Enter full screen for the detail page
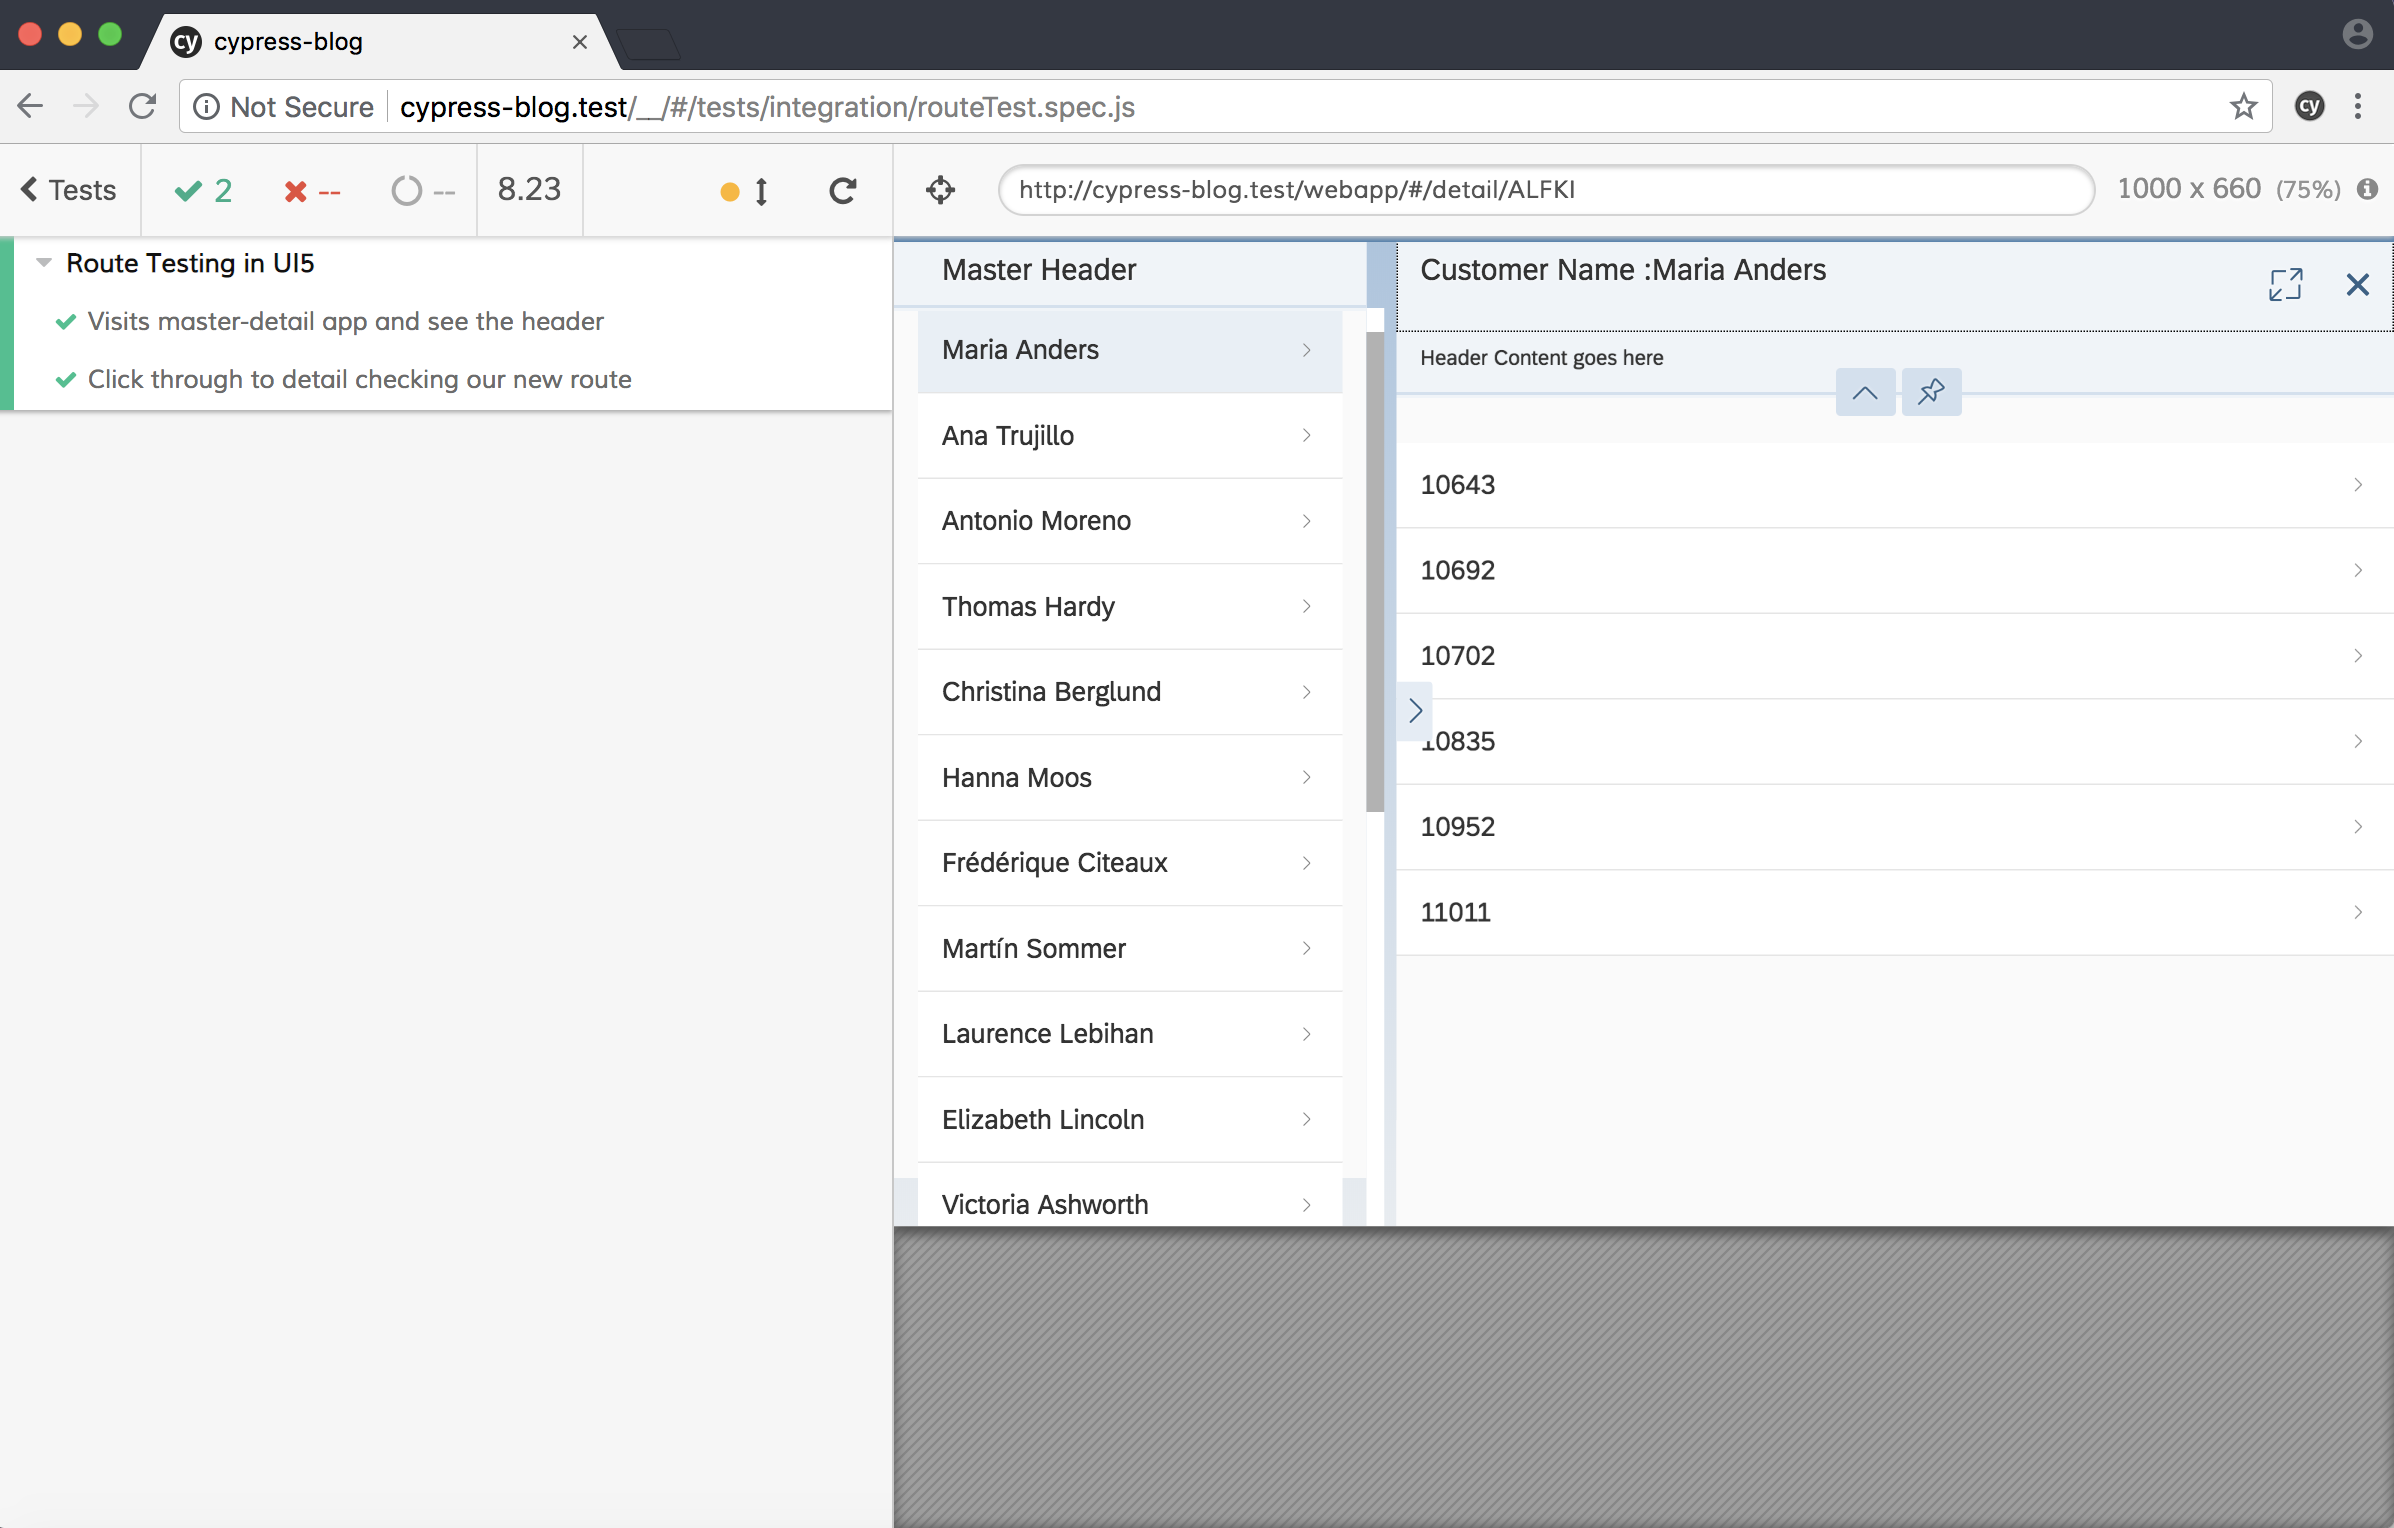This screenshot has height=1528, width=2394. pos(2286,284)
